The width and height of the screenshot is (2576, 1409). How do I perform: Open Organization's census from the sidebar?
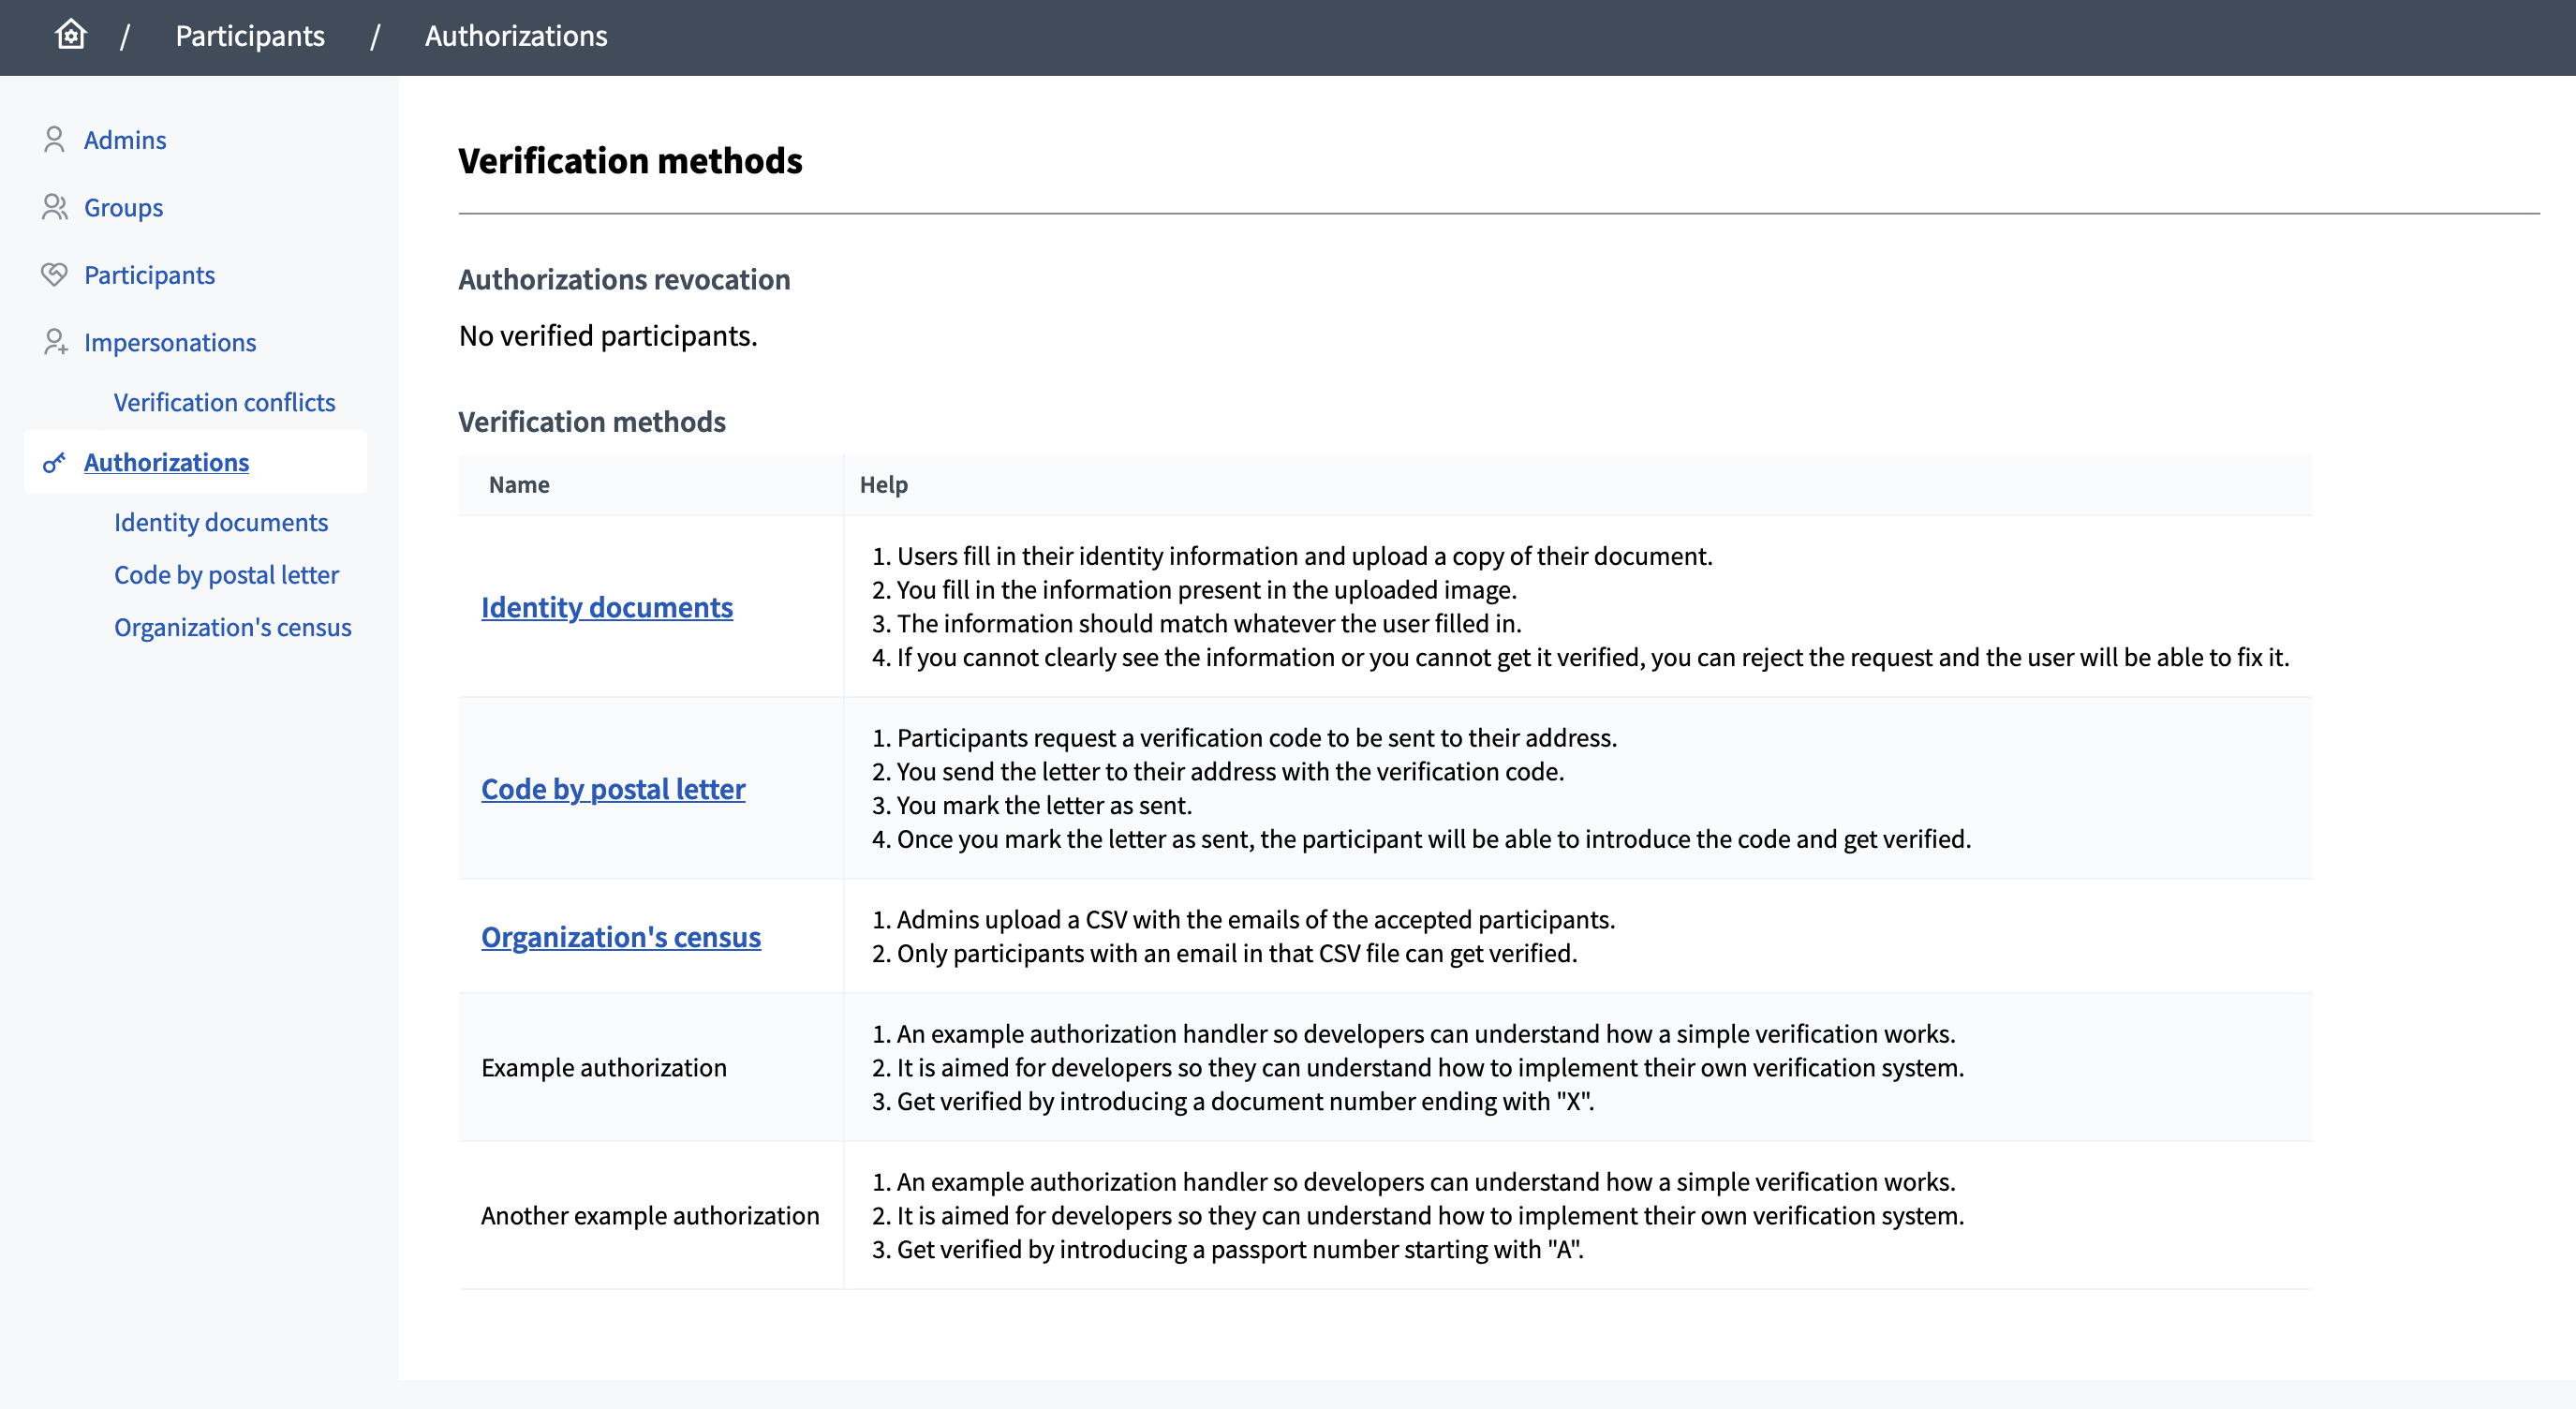[x=232, y=627]
